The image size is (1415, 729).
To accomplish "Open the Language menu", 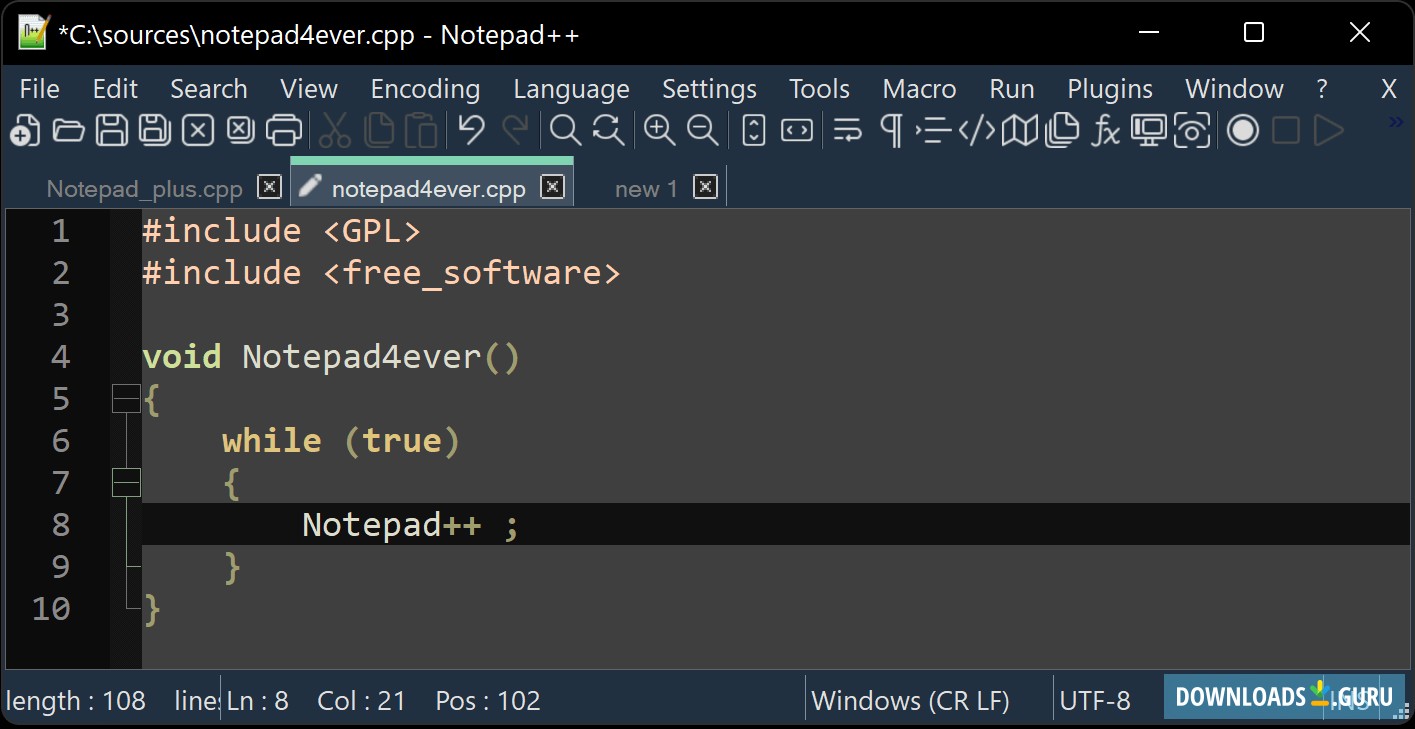I will click(571, 89).
